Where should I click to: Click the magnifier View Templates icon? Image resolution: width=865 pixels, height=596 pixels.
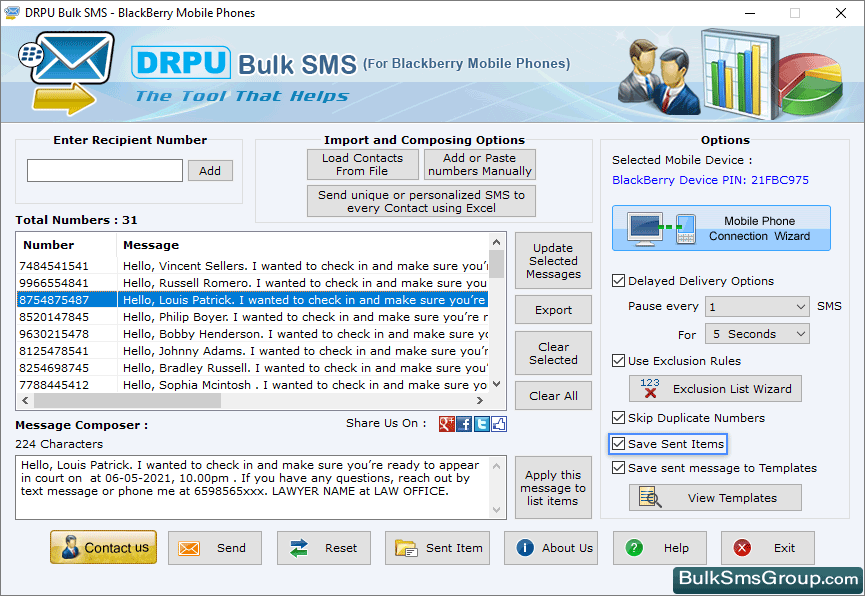(650, 497)
